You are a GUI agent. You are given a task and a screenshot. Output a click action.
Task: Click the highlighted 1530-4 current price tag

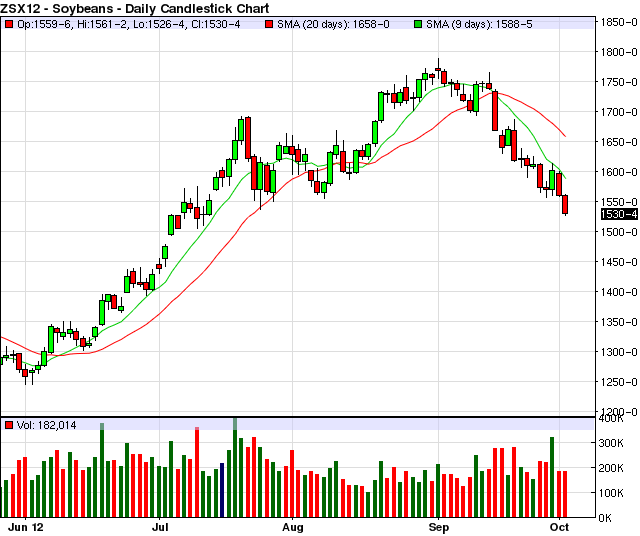point(619,214)
